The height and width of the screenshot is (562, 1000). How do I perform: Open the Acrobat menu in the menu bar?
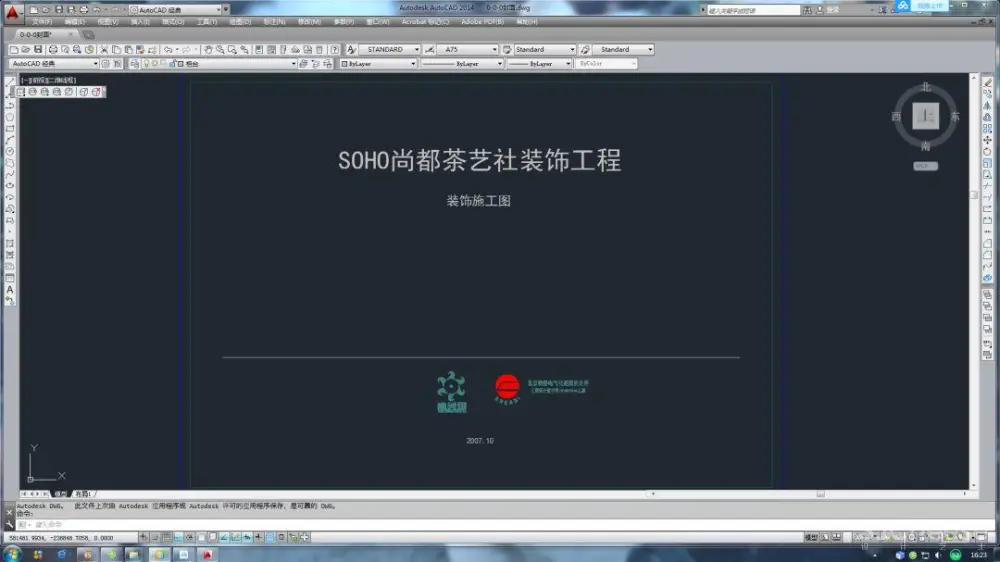click(425, 21)
